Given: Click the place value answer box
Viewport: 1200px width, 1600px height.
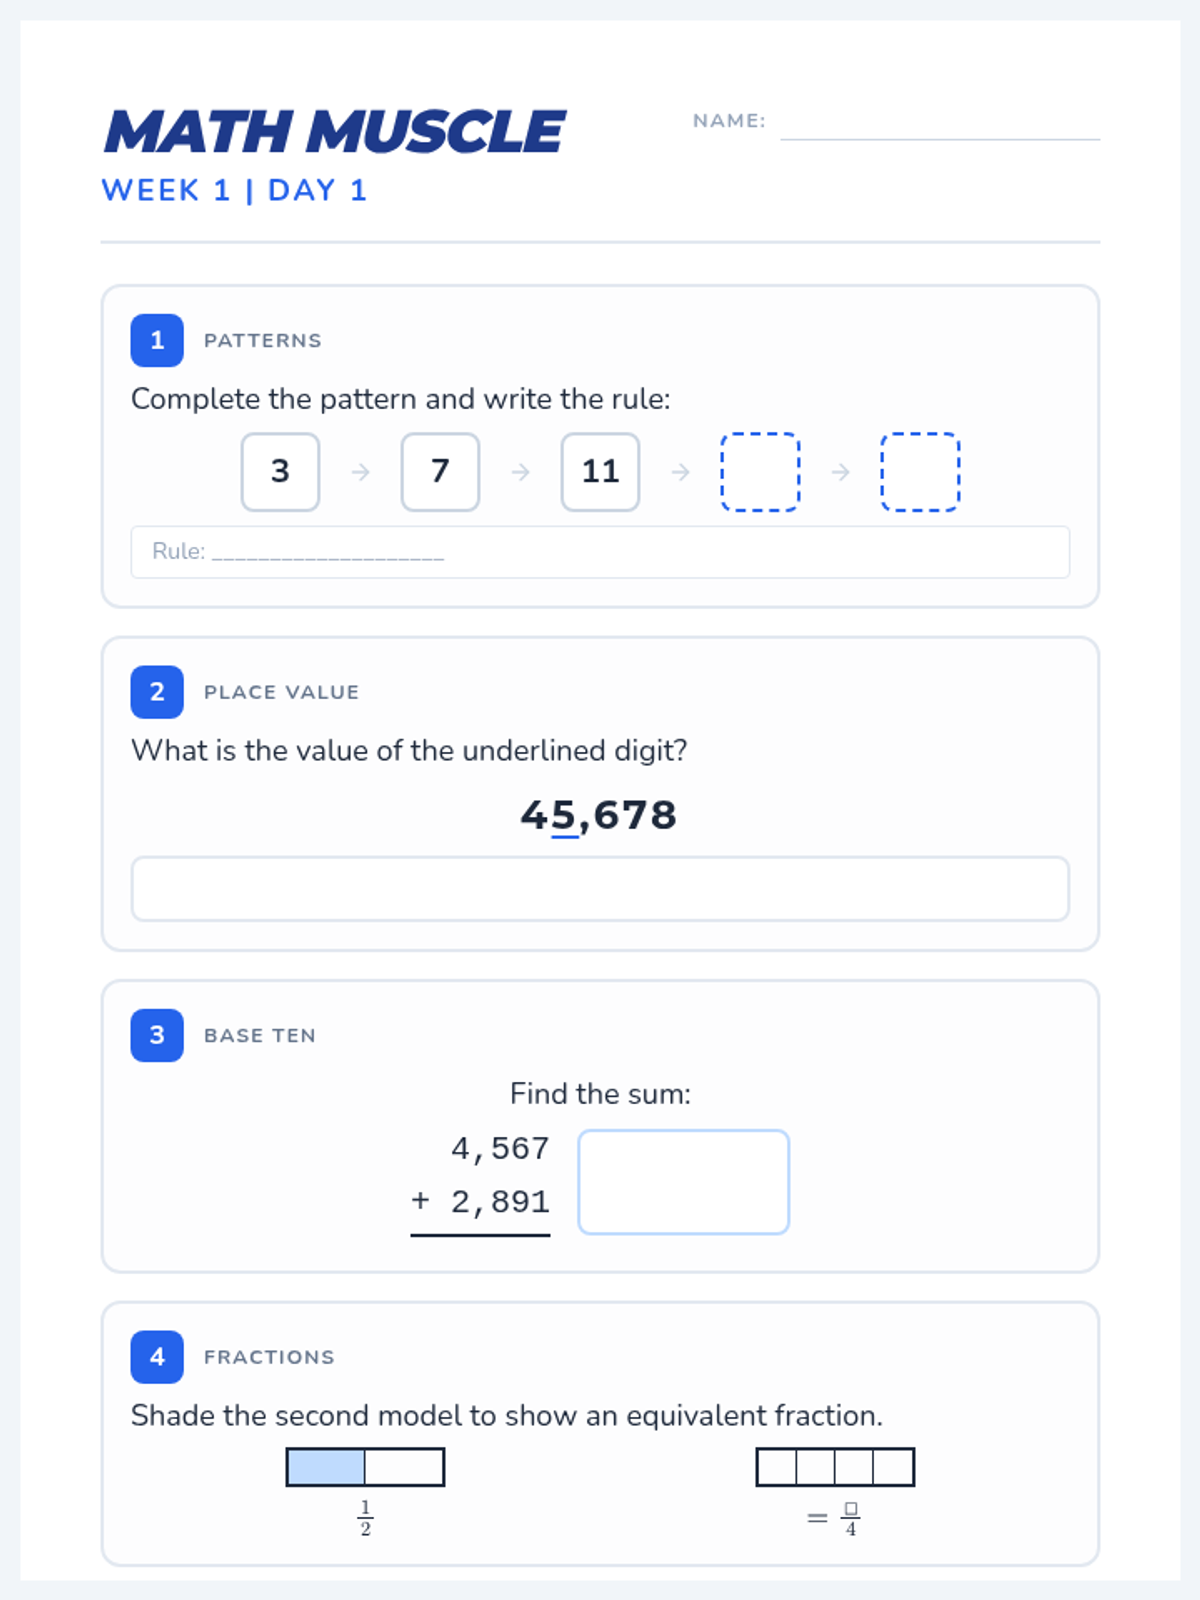Looking at the screenshot, I should [x=600, y=888].
